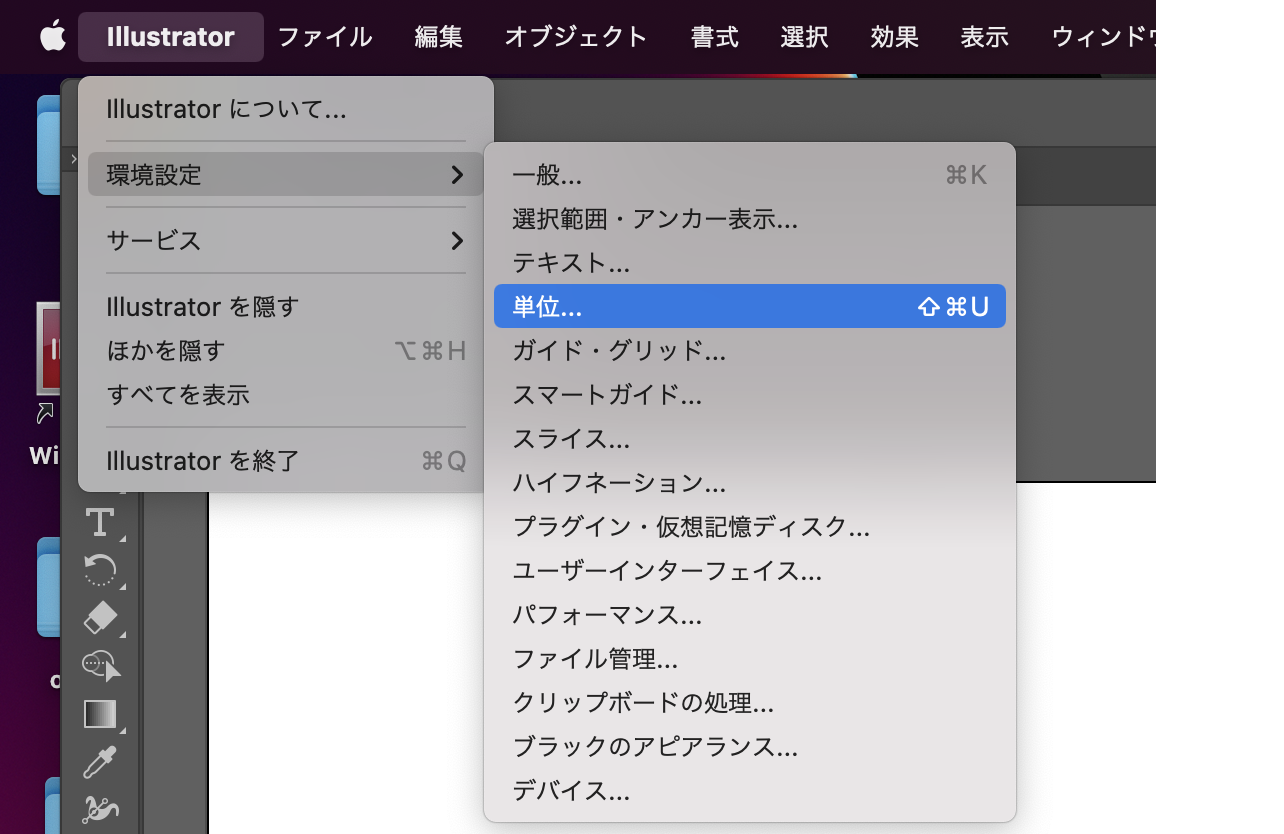Select the Symbol Sprayer tool
The height and width of the screenshot is (834, 1284).
pos(100,809)
